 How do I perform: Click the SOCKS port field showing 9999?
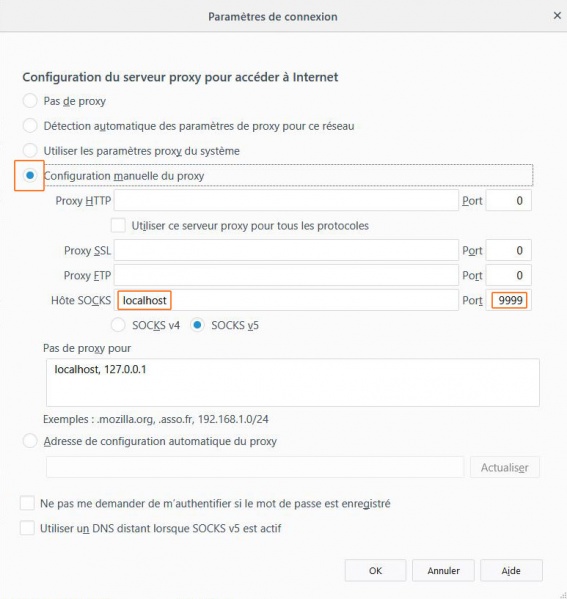coord(508,300)
